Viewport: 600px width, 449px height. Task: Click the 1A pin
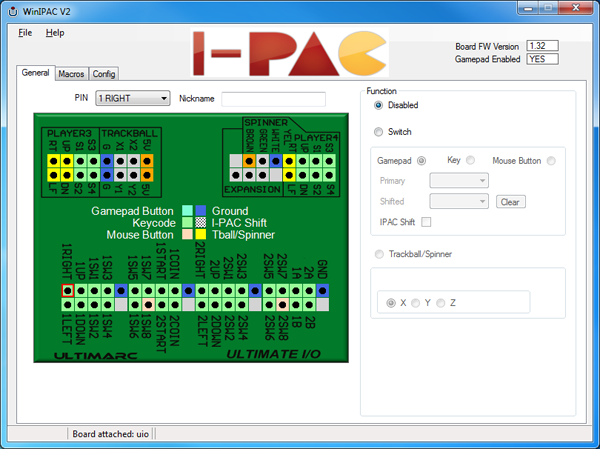pyautogui.click(x=296, y=291)
